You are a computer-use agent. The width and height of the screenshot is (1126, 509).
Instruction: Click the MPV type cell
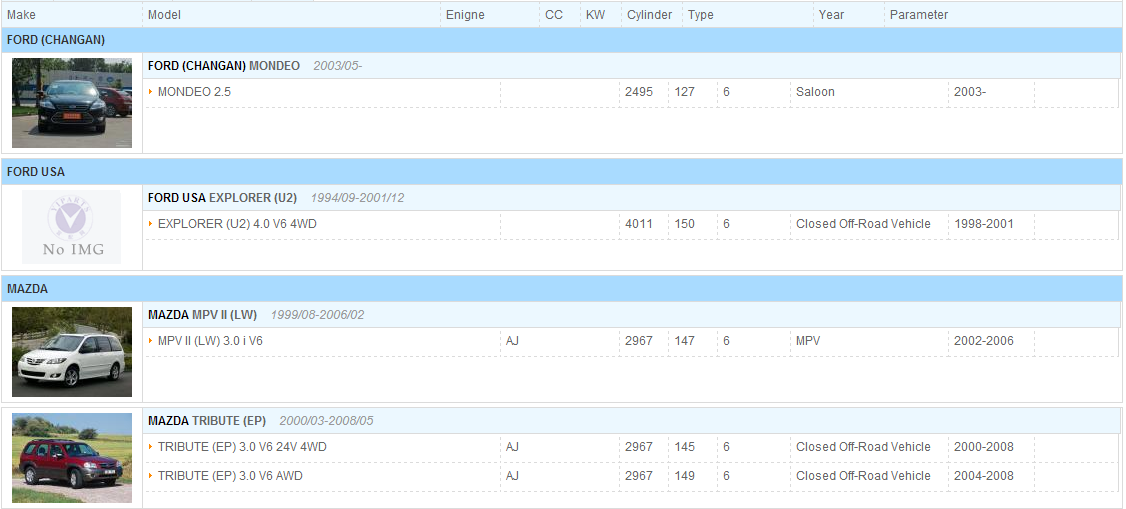808,341
